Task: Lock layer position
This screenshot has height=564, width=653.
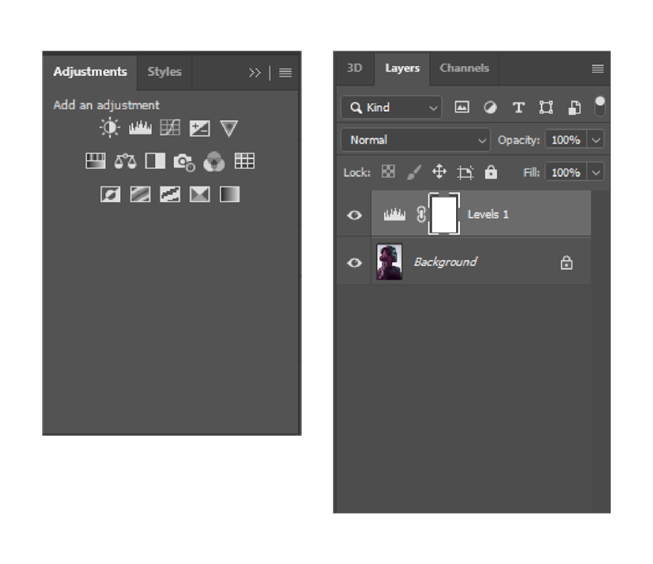Action: [x=439, y=172]
